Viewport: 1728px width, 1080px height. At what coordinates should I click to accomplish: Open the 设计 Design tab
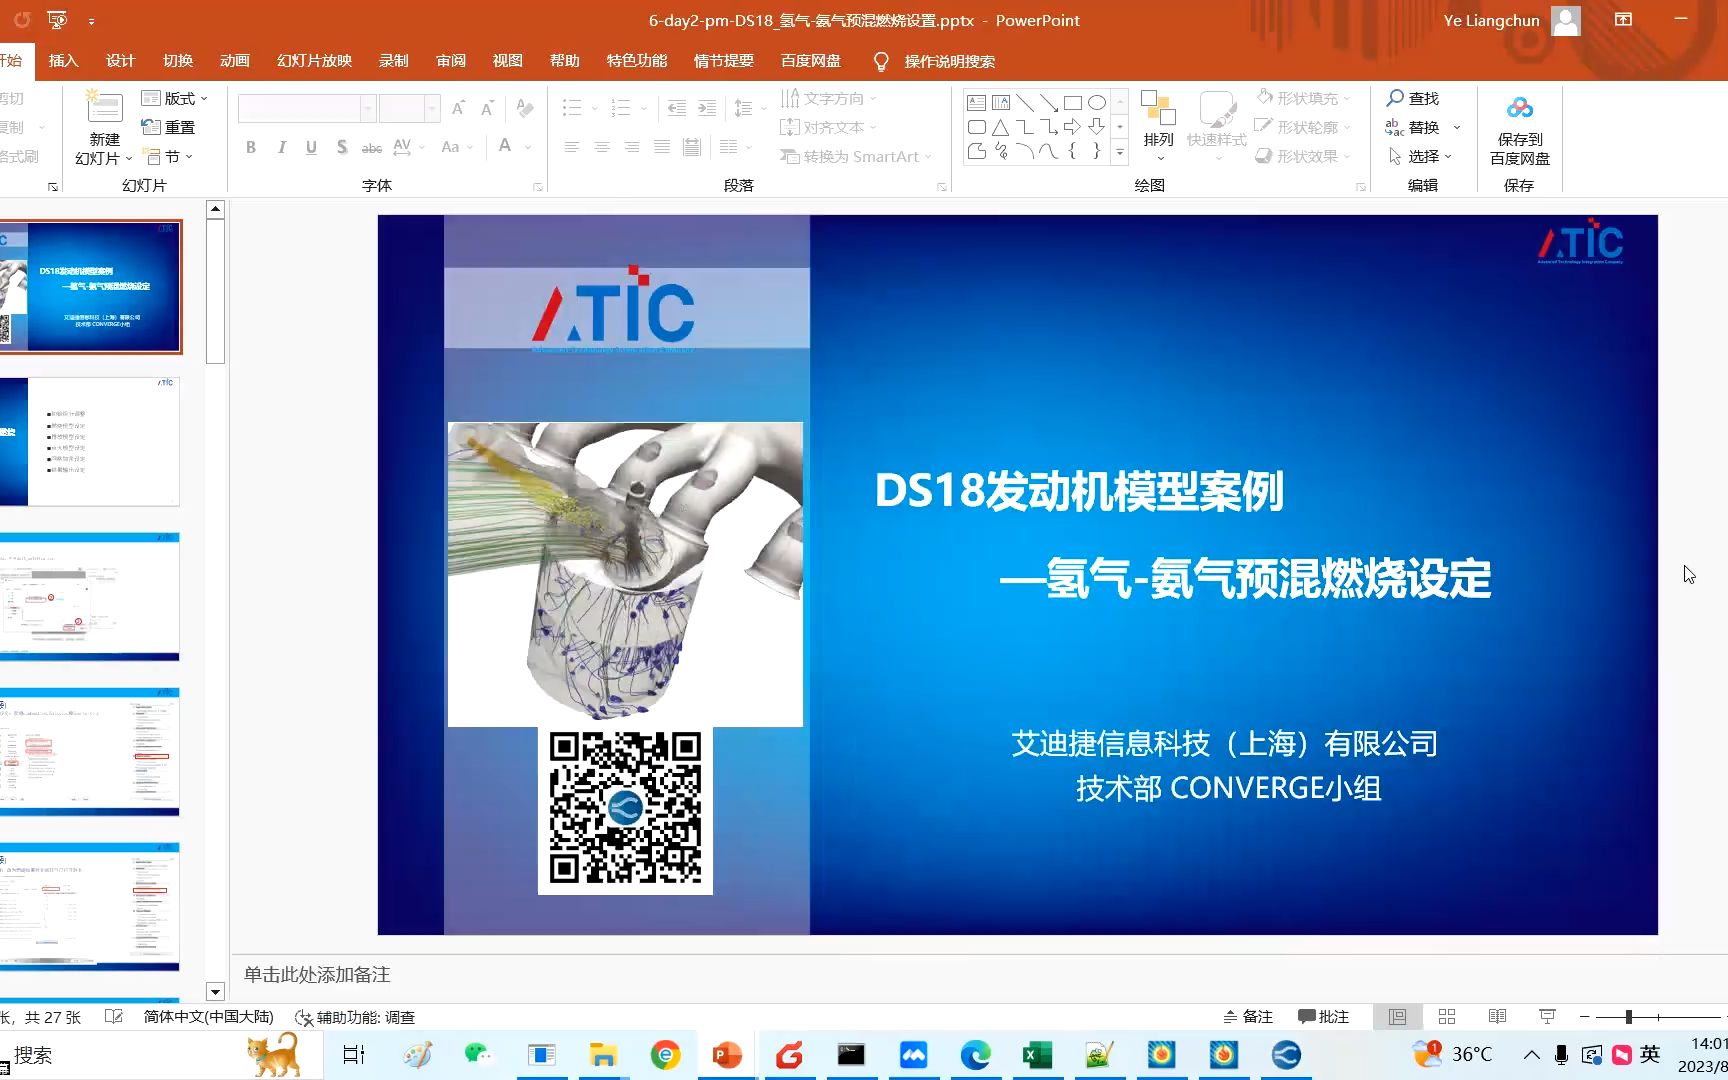(120, 61)
